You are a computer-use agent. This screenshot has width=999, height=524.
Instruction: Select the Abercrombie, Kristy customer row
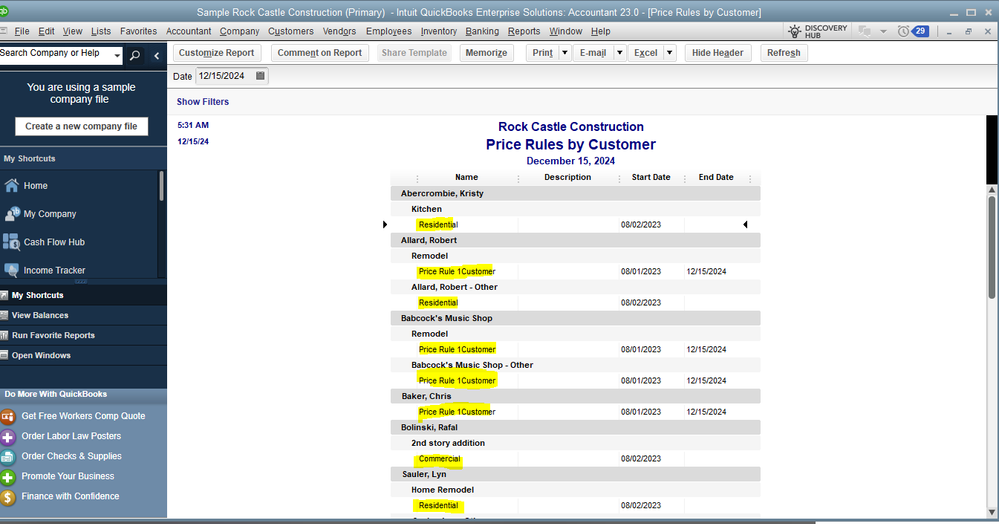(575, 193)
